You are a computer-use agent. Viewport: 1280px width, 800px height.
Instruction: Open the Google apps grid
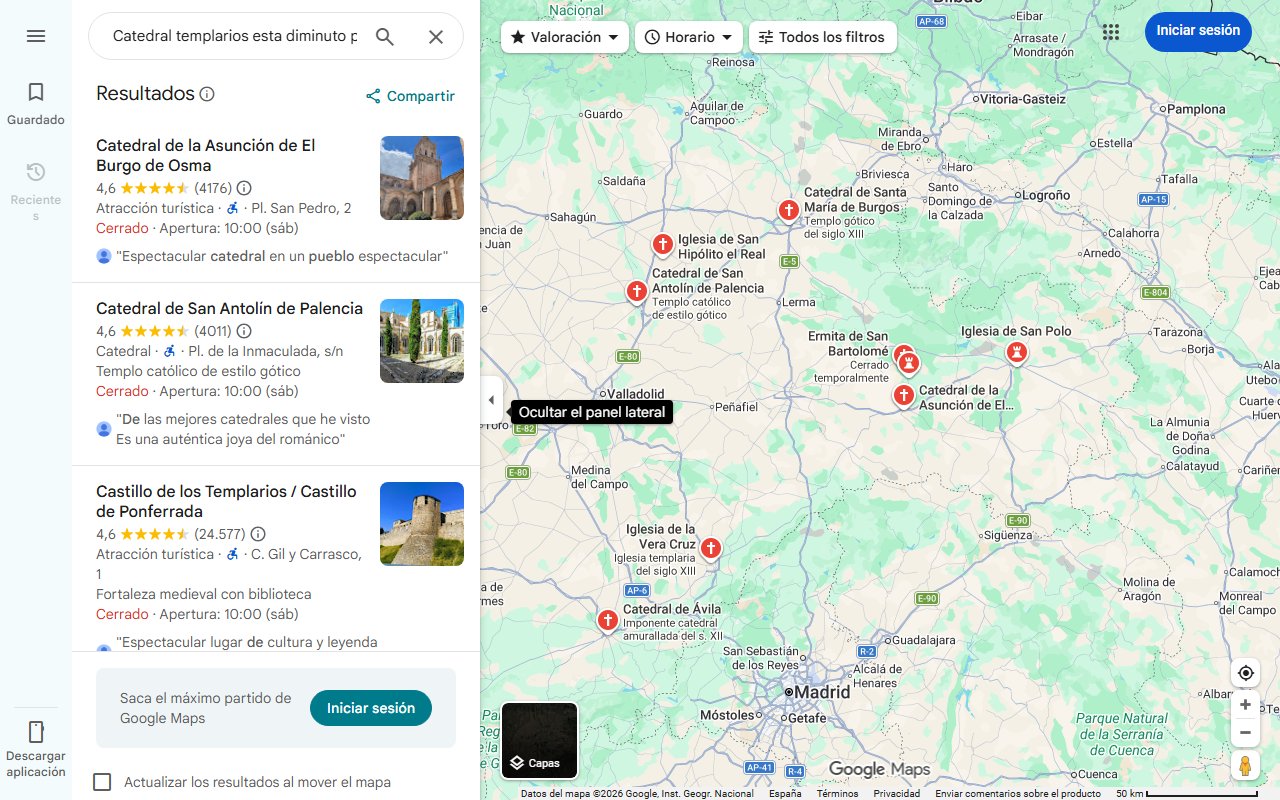1111,31
